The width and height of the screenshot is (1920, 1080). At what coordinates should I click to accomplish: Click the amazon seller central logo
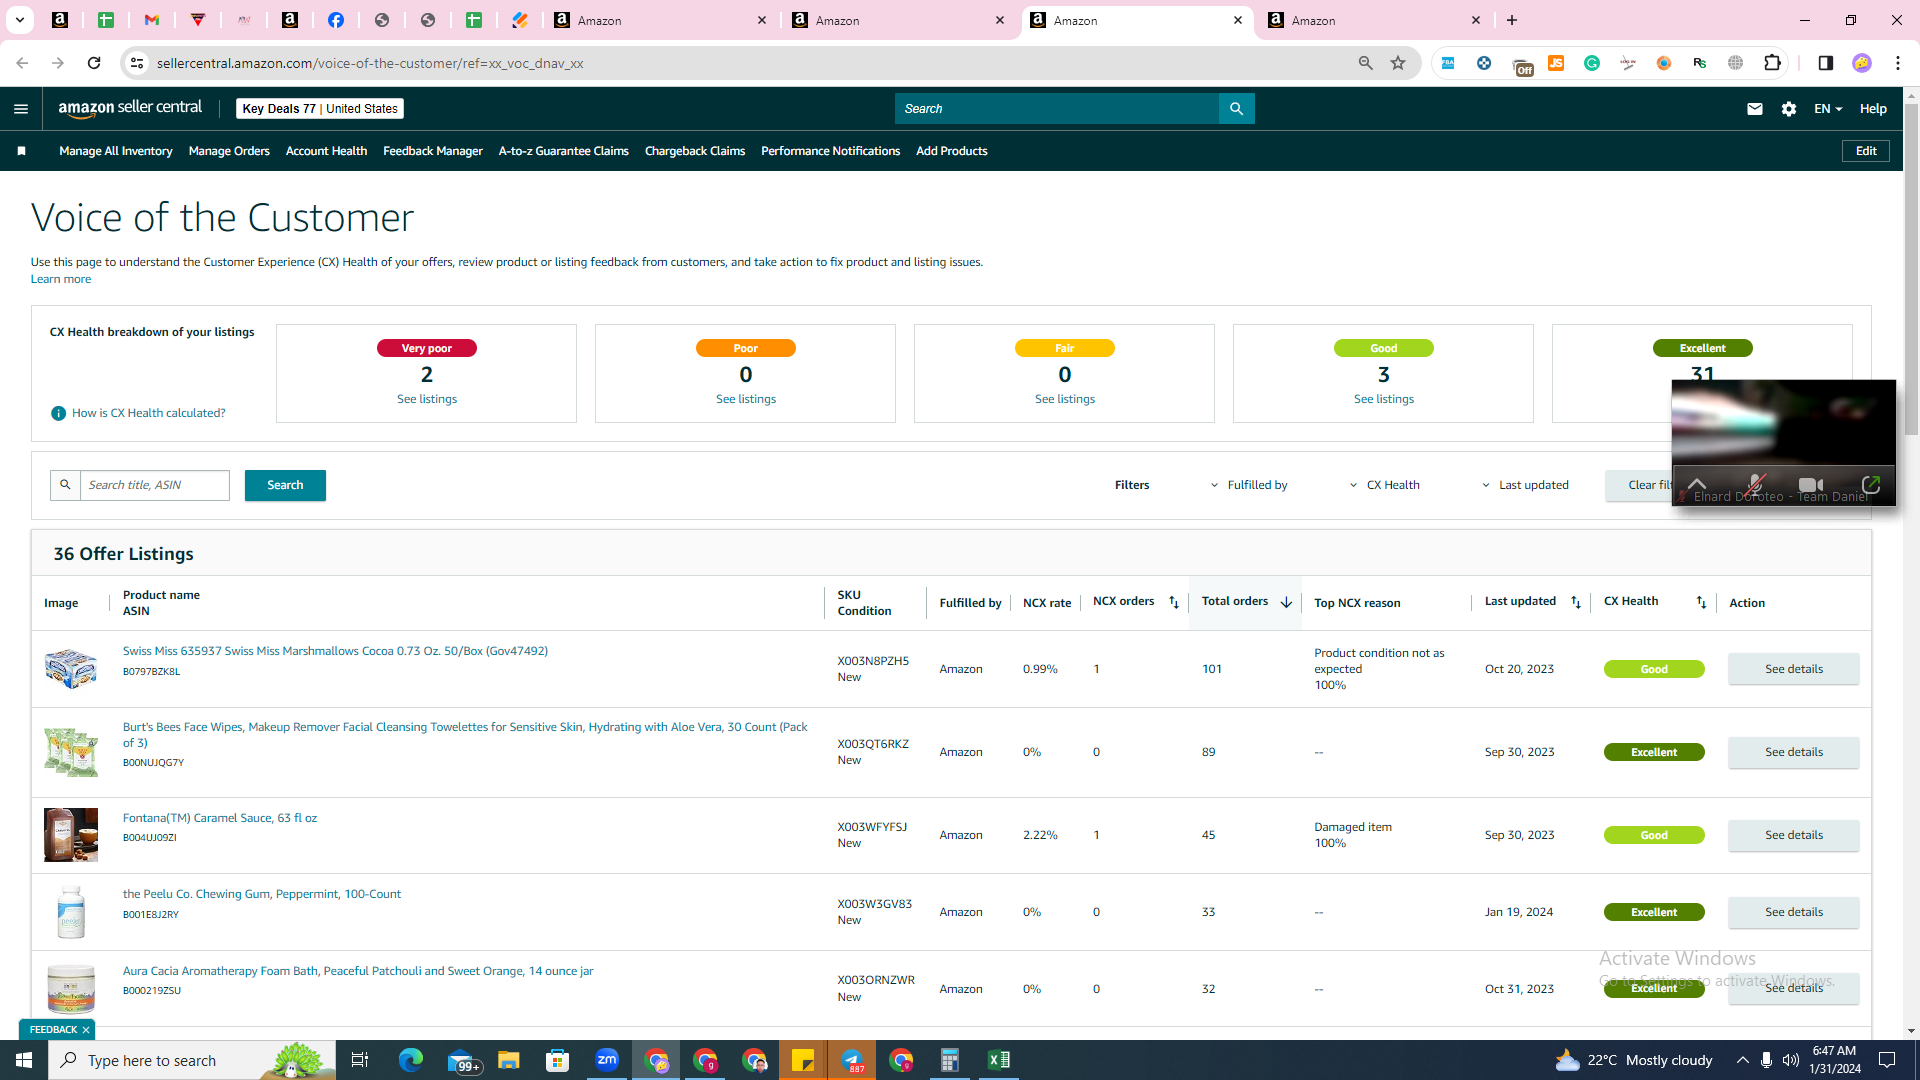130,108
